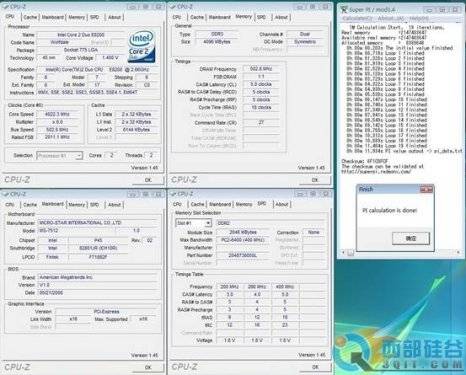The image size is (466, 375).
Task: Select Cache tab in the CPU-Z Motherboard window
Action: 30,205
